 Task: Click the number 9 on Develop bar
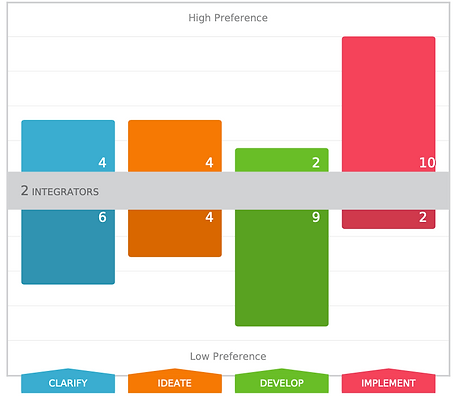[x=316, y=217]
